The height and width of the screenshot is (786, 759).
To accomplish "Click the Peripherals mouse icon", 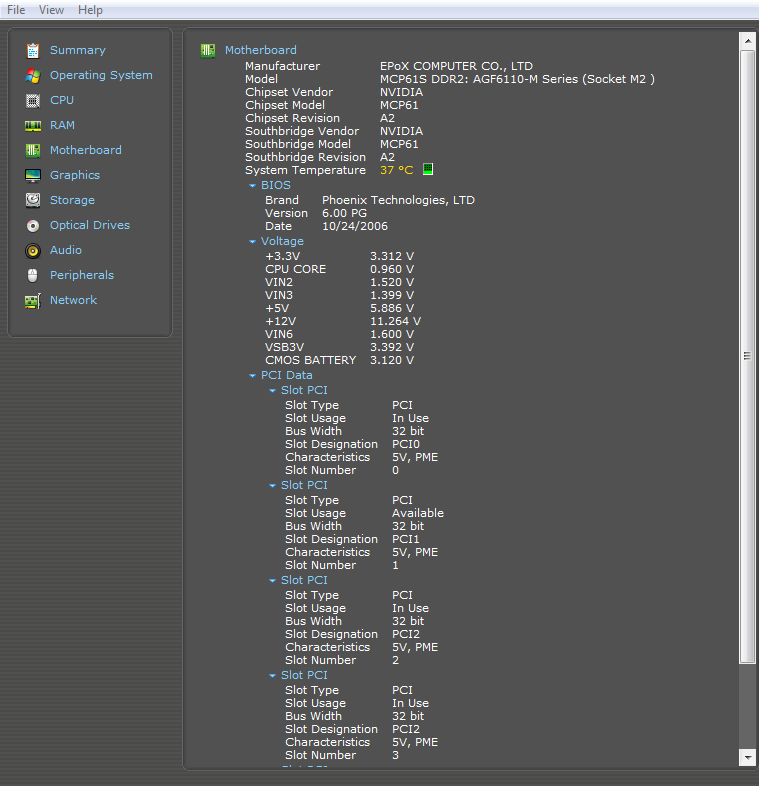I will point(33,276).
